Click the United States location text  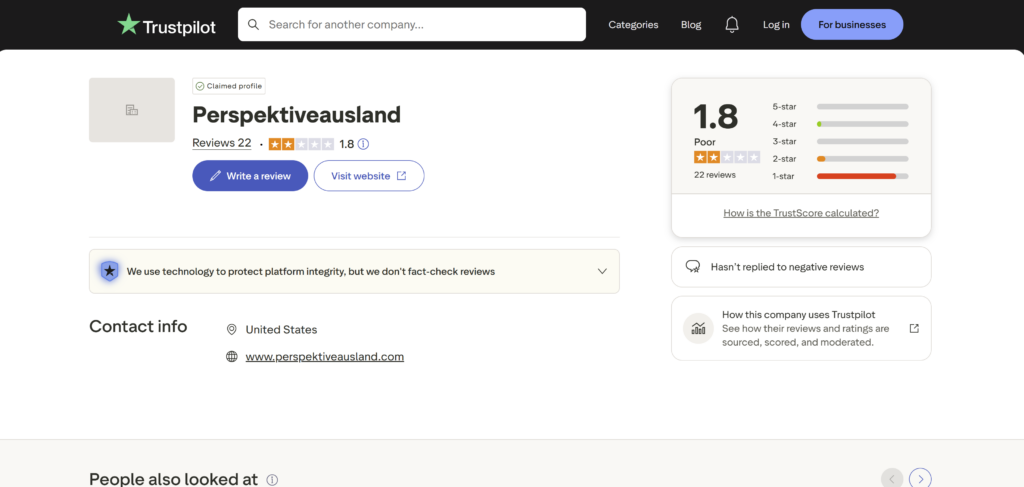281,330
